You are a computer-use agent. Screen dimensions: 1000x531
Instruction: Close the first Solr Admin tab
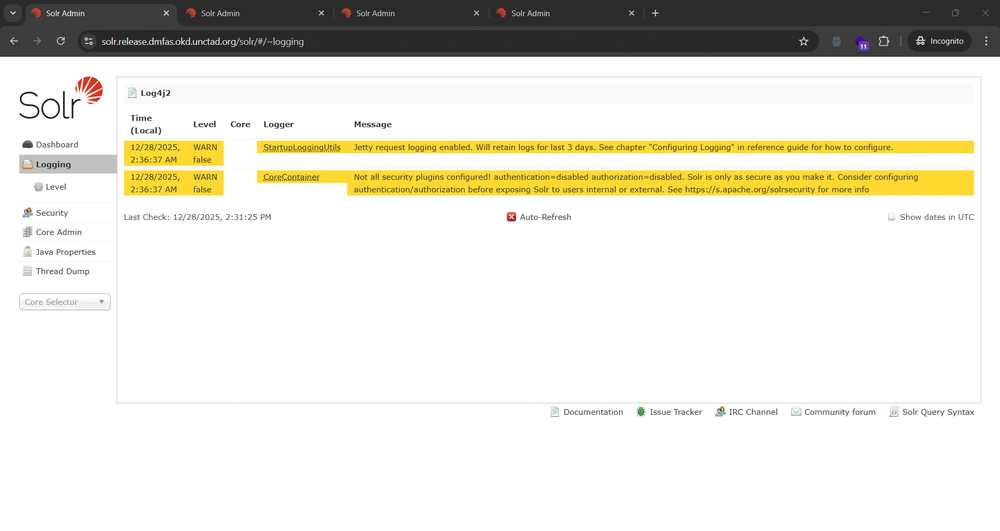[x=166, y=13]
